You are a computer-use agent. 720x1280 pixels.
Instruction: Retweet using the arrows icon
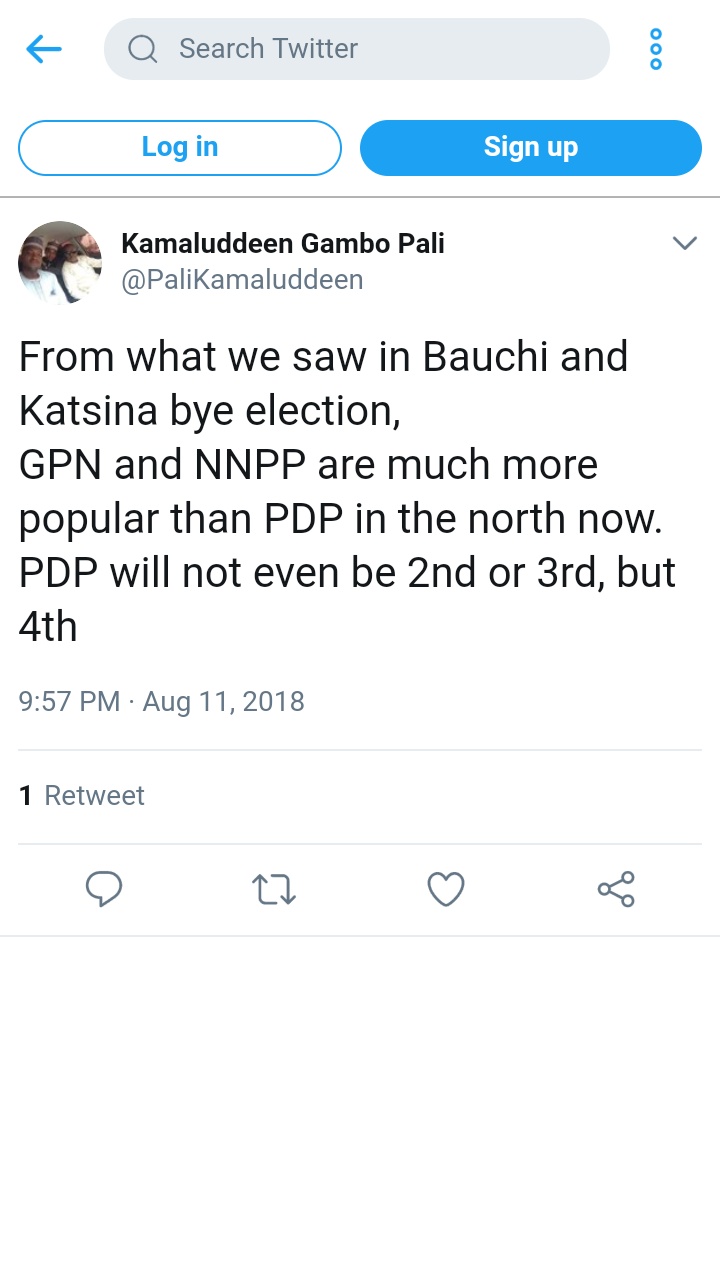point(274,889)
